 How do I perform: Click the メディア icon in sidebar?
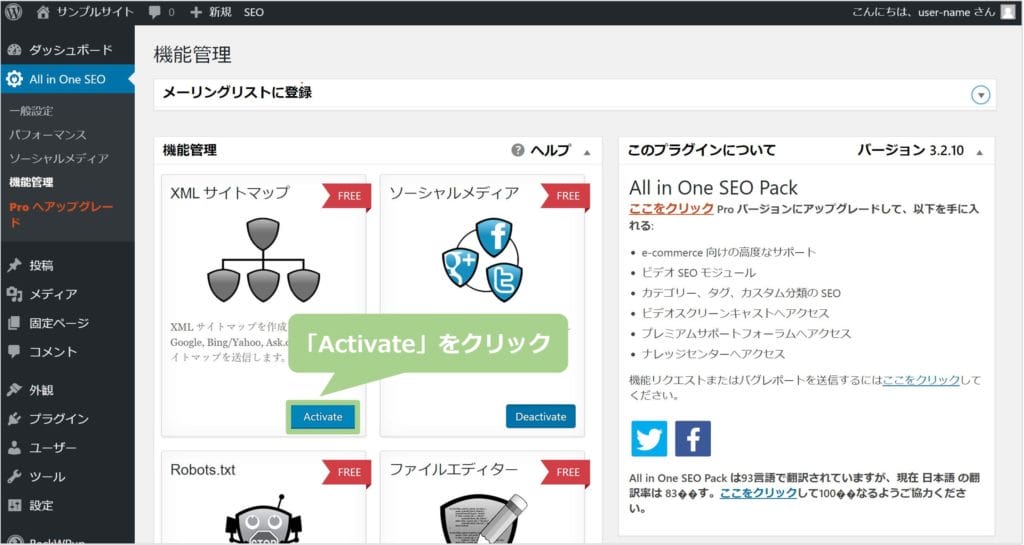(14, 294)
